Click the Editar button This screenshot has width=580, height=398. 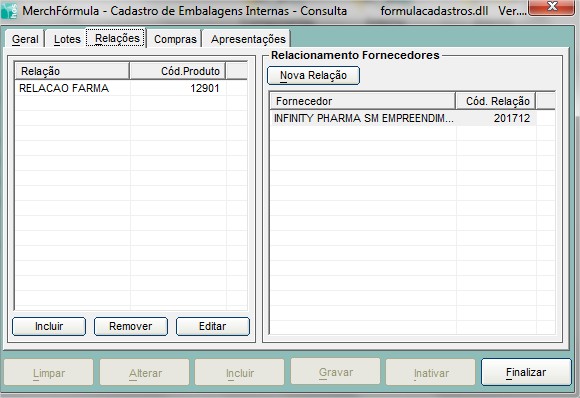(x=213, y=326)
